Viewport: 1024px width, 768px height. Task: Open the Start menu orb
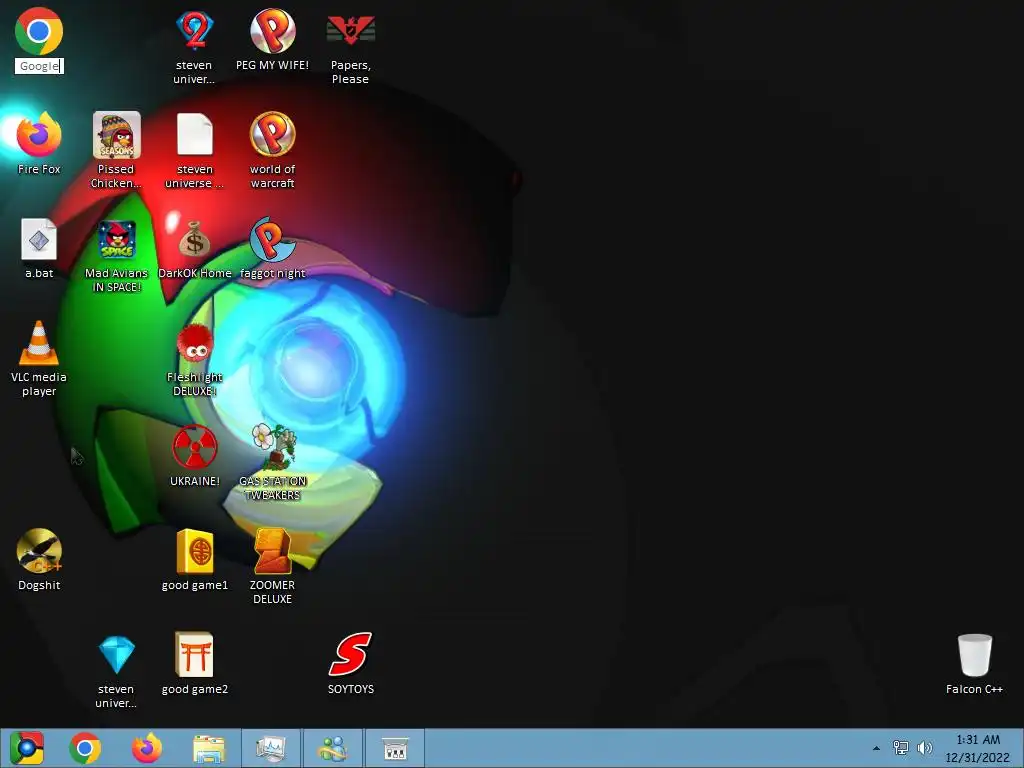[x=26, y=748]
